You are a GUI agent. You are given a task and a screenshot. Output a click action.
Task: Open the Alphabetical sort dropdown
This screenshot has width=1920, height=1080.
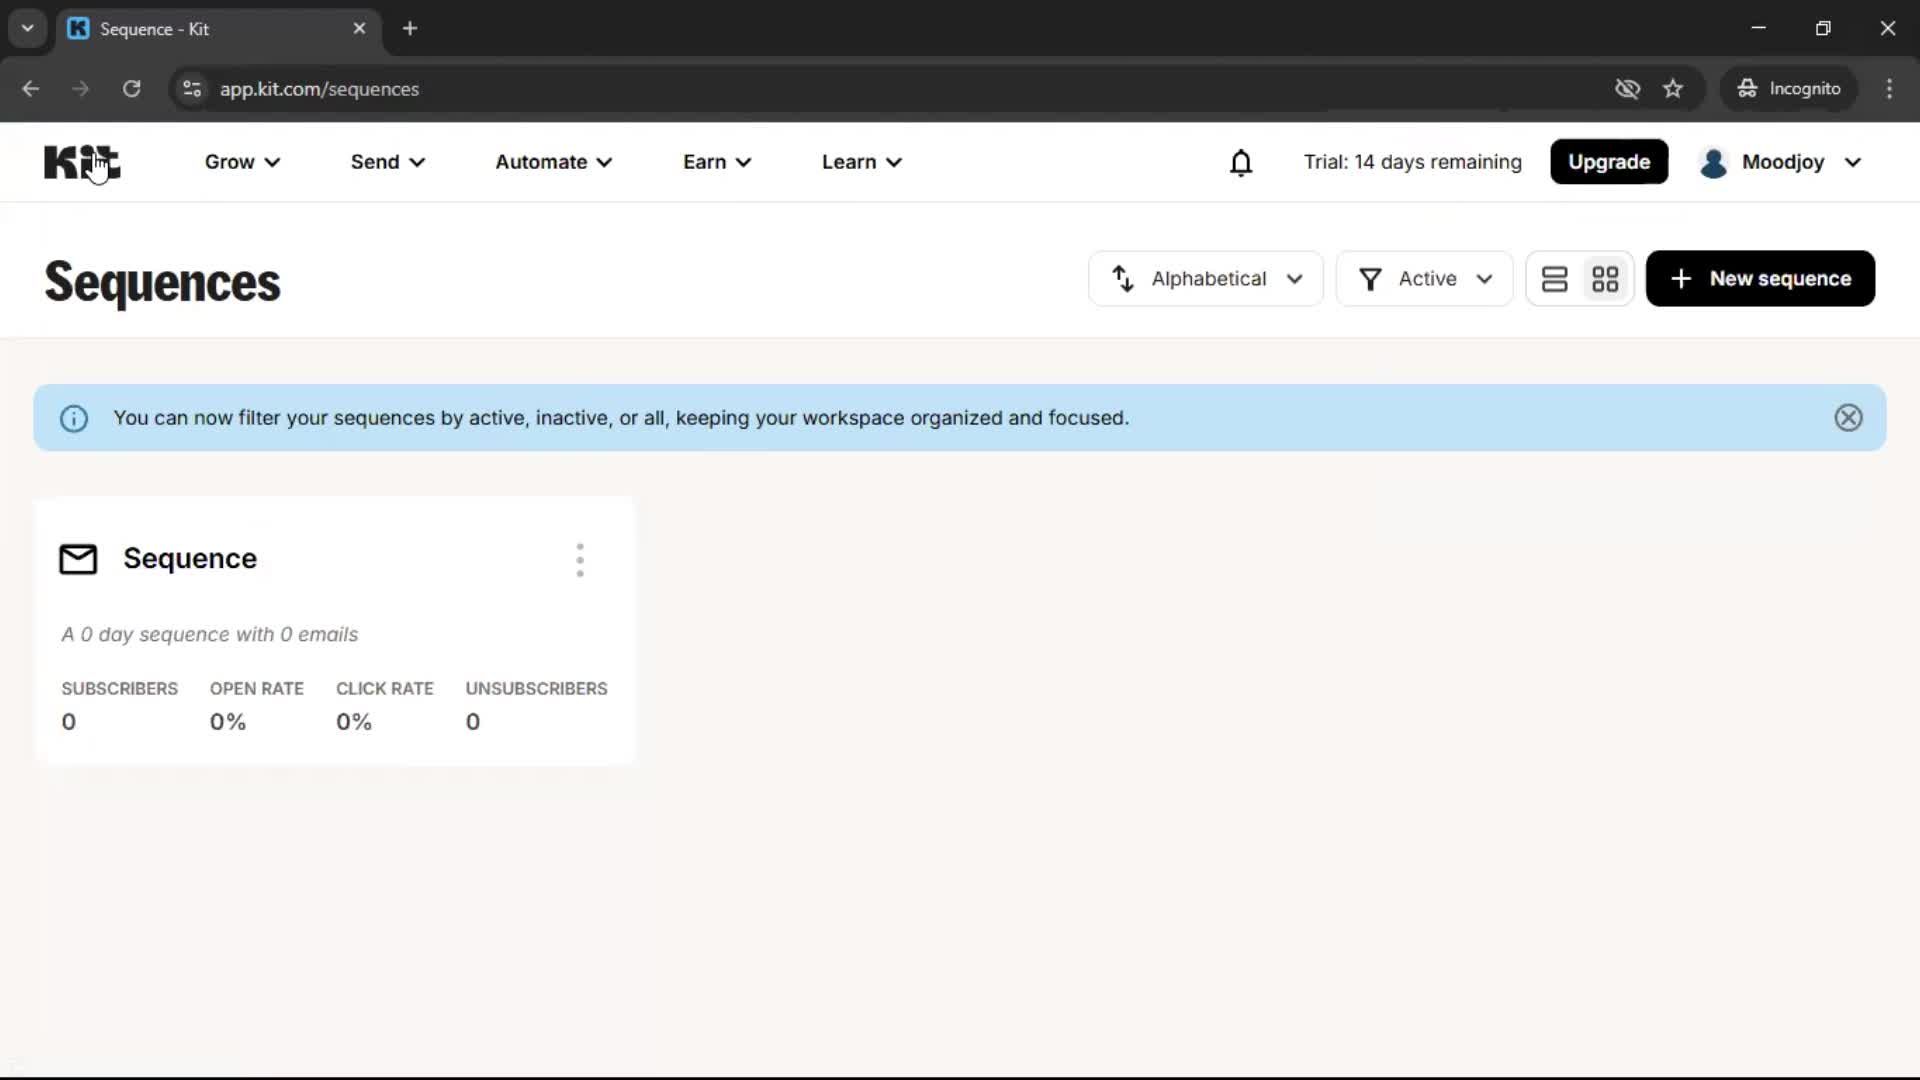[x=1205, y=278]
